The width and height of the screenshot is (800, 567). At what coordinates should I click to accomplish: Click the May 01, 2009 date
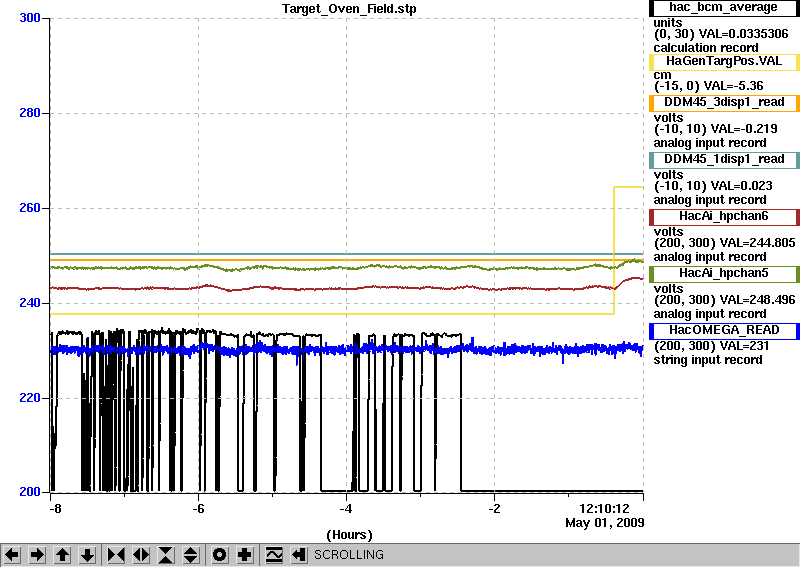pos(605,523)
